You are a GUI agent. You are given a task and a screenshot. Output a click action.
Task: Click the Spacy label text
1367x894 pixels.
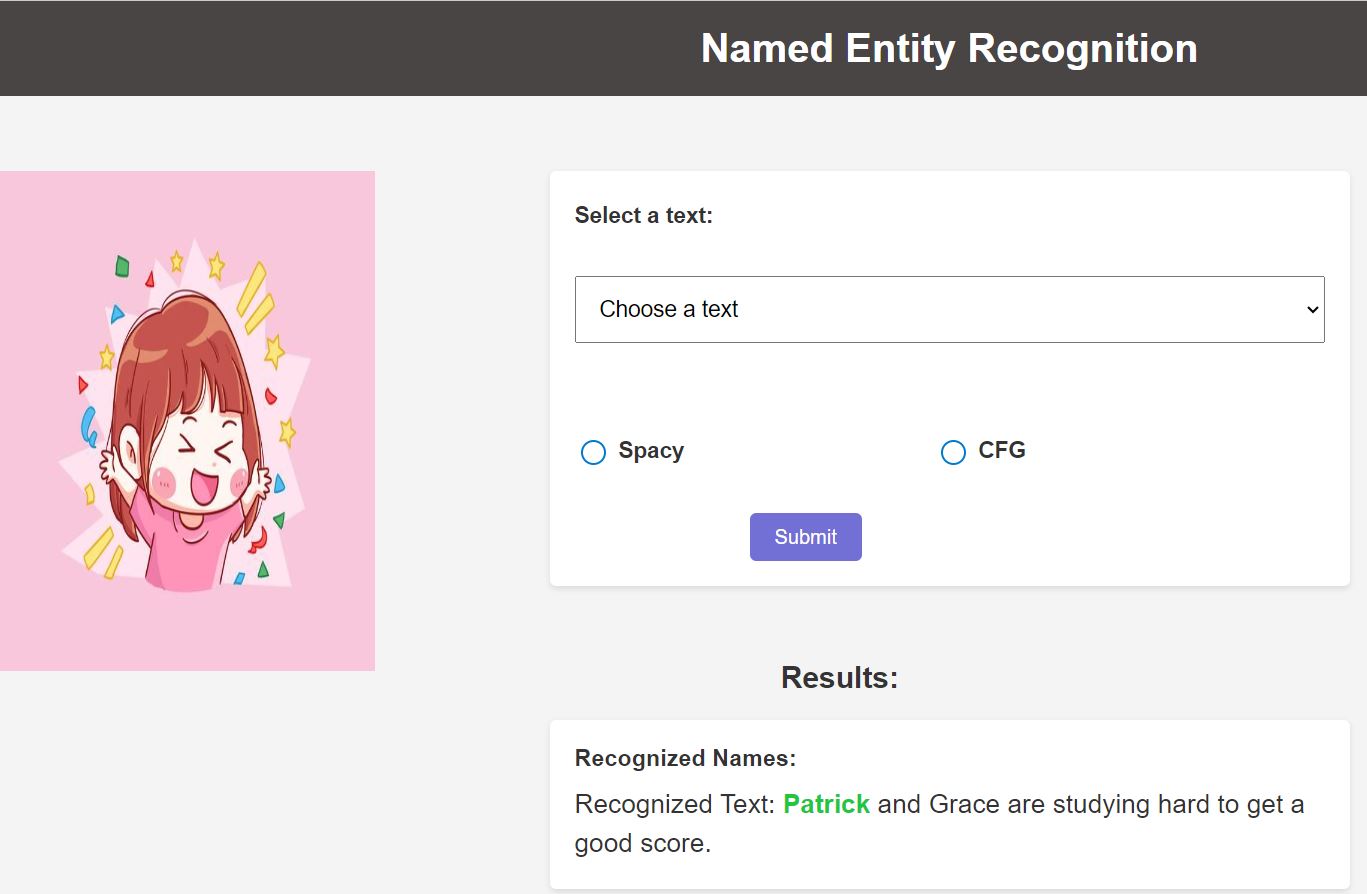(x=651, y=450)
